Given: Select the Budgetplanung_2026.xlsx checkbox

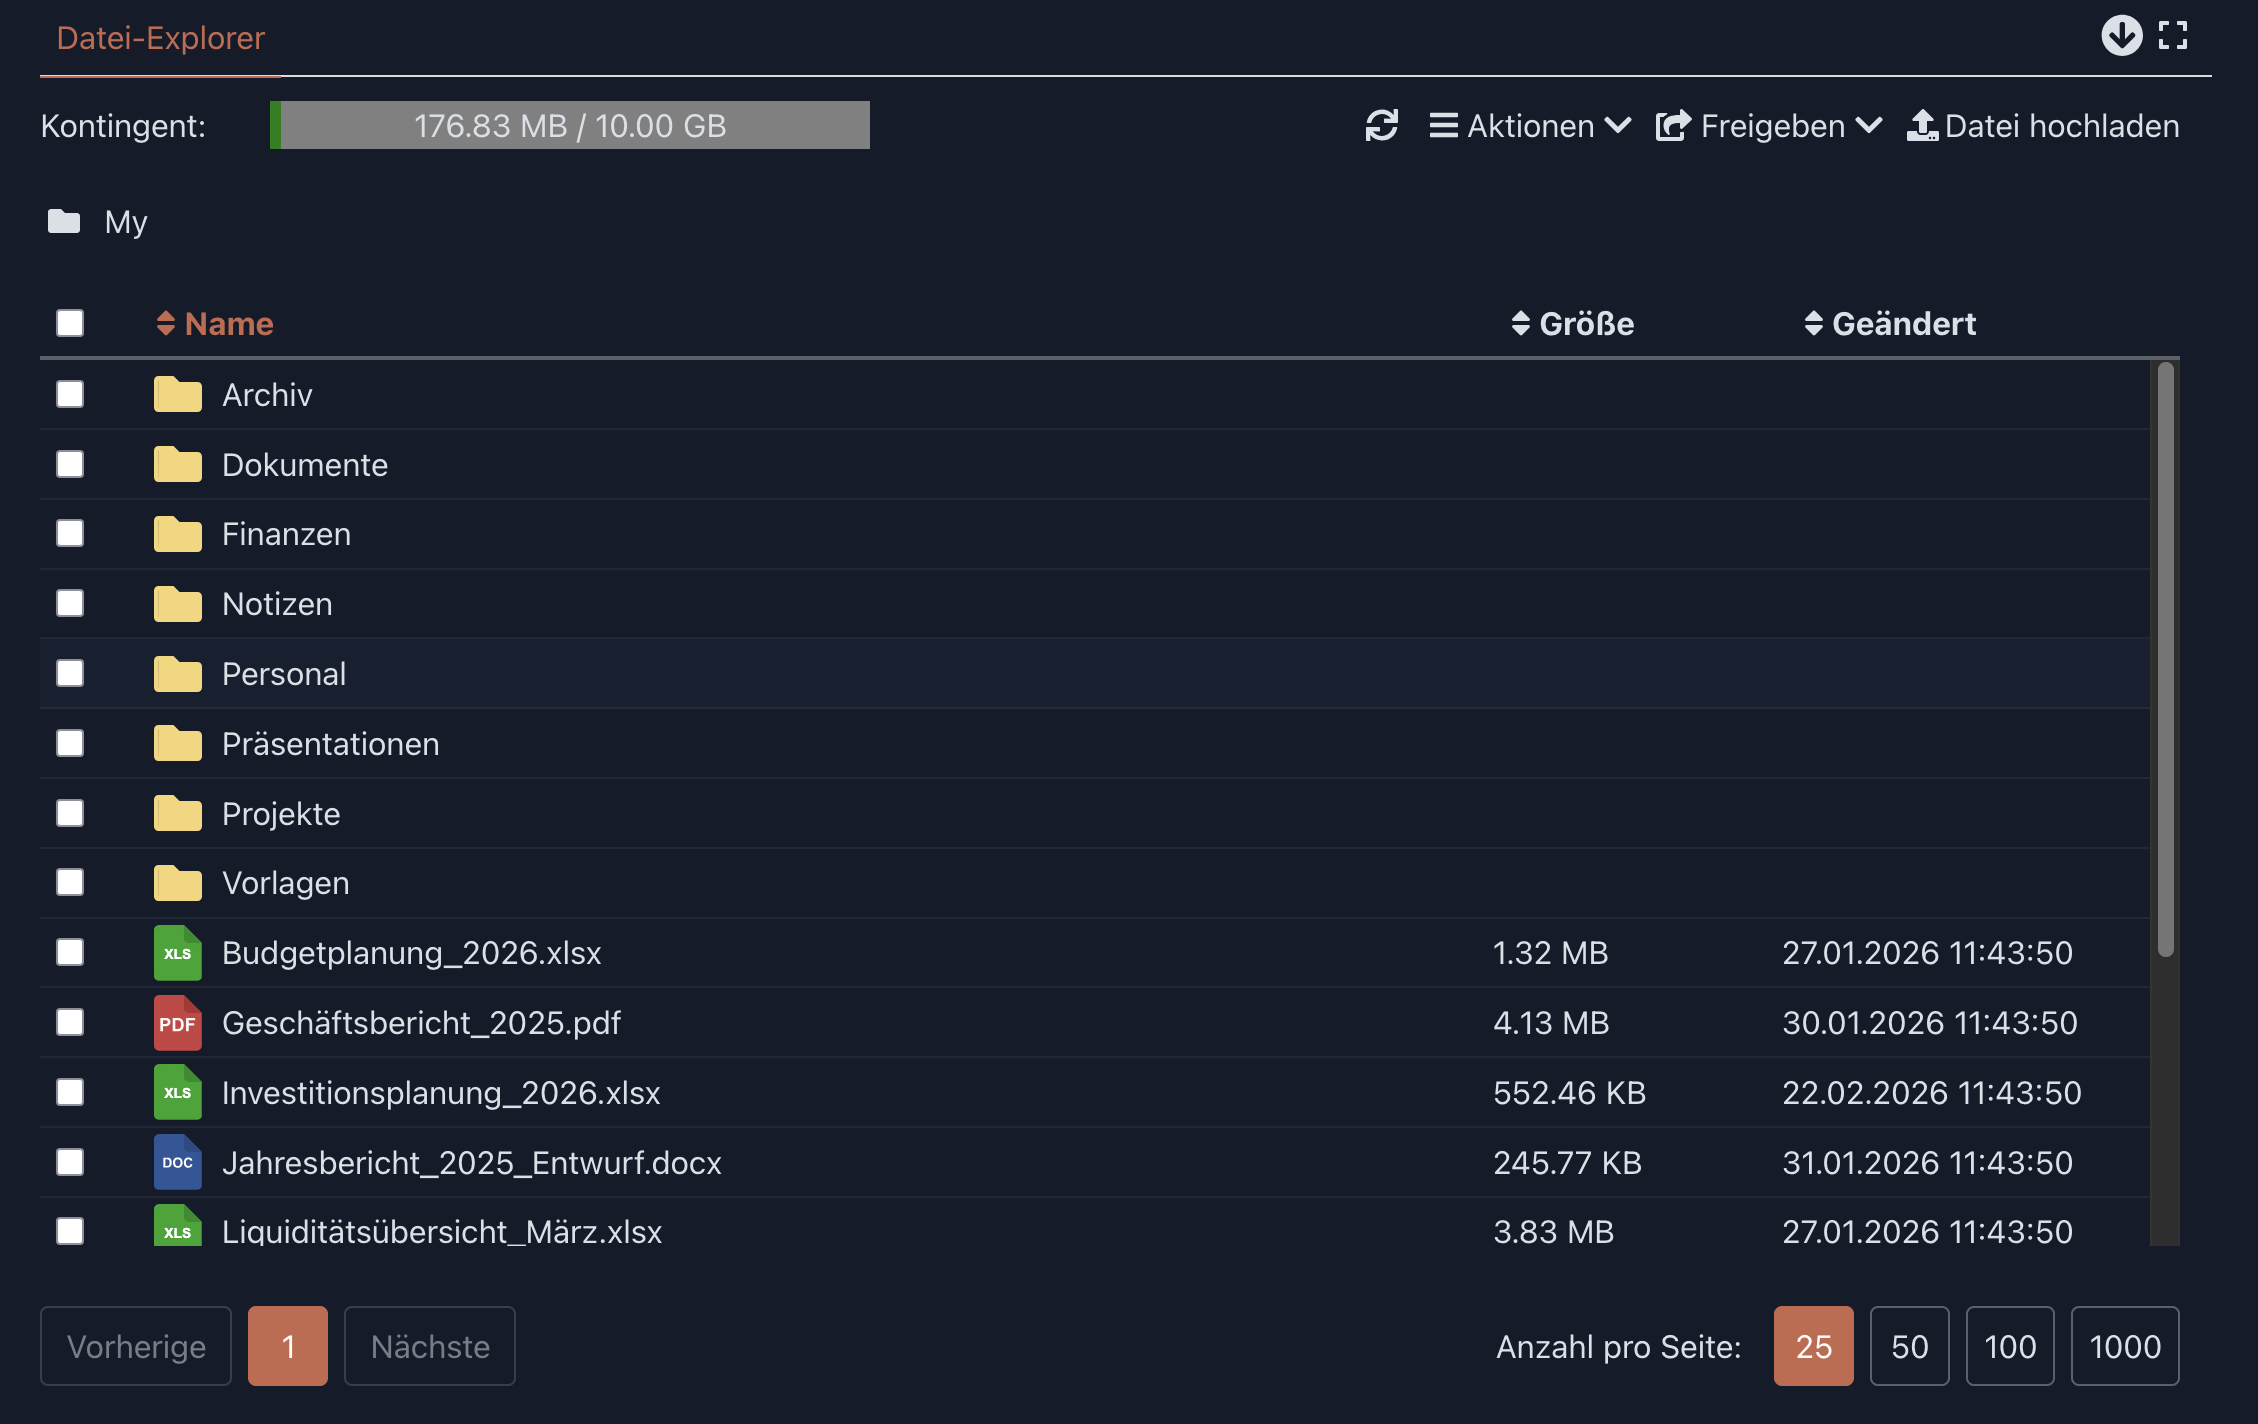Looking at the screenshot, I should [70, 952].
